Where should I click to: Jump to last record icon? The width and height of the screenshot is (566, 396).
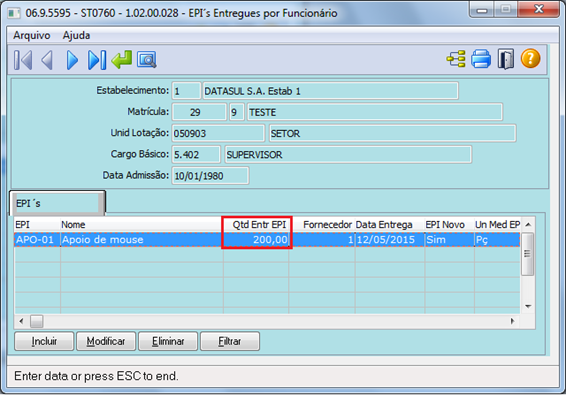[x=97, y=60]
